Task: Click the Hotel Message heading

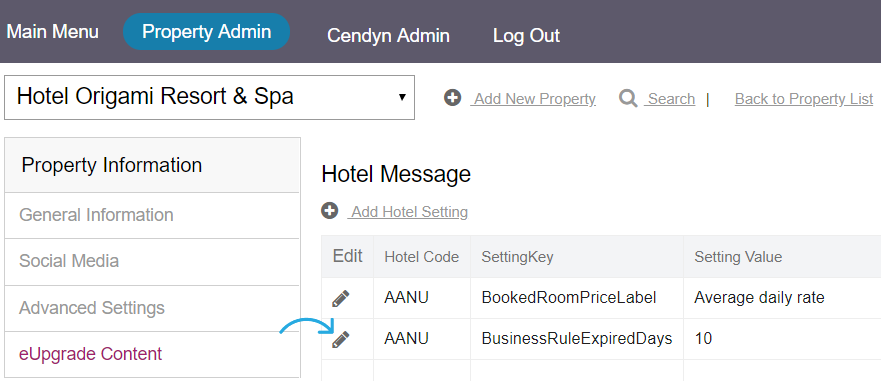Action: 396,174
